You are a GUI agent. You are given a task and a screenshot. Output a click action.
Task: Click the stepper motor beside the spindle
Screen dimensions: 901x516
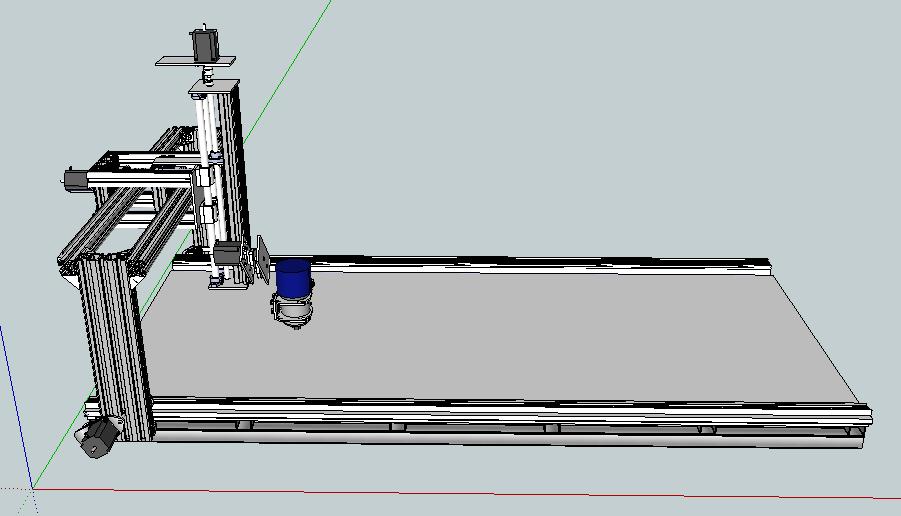pyautogui.click(x=227, y=255)
